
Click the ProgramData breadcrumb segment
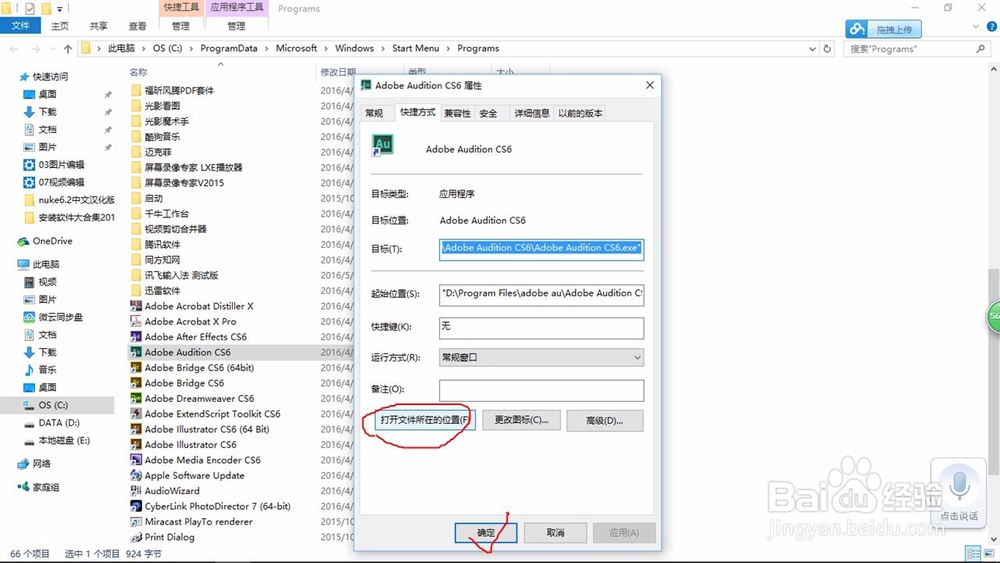coord(229,48)
